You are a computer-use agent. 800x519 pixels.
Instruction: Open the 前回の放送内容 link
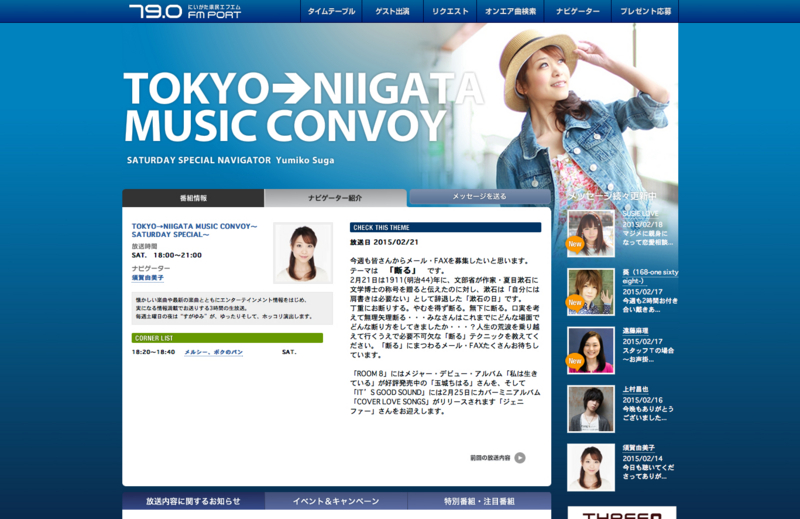point(490,458)
